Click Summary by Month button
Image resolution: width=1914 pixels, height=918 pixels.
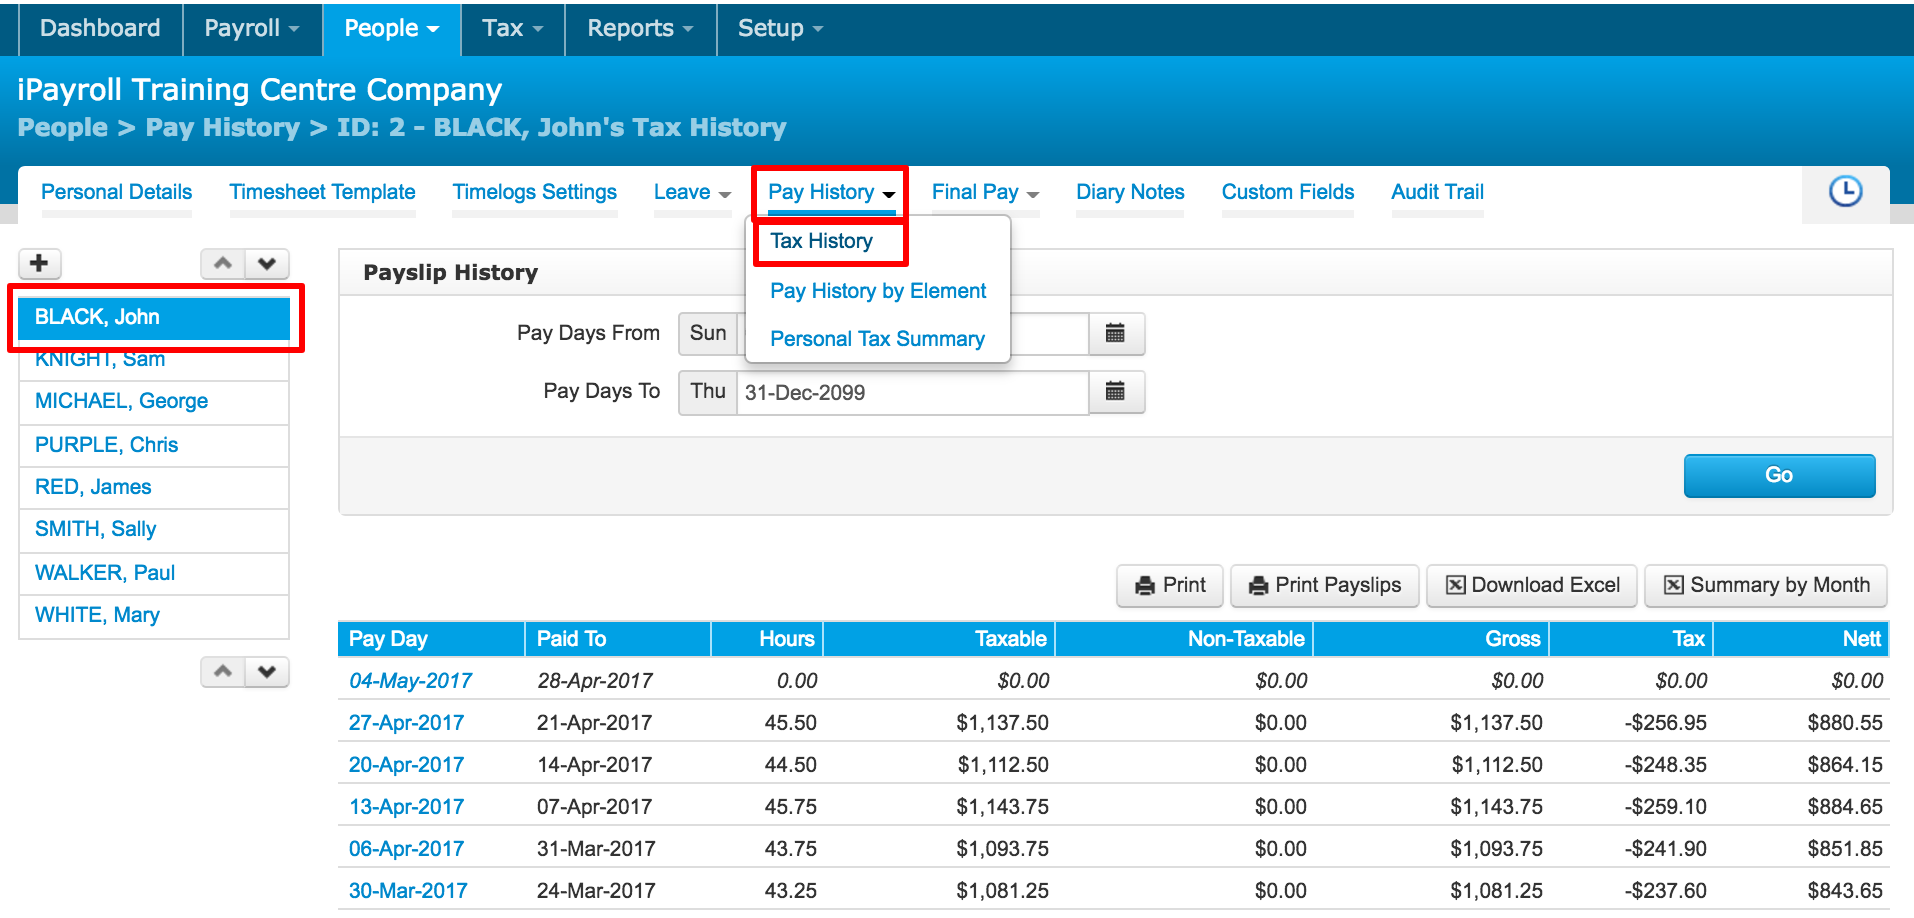[x=1766, y=585]
